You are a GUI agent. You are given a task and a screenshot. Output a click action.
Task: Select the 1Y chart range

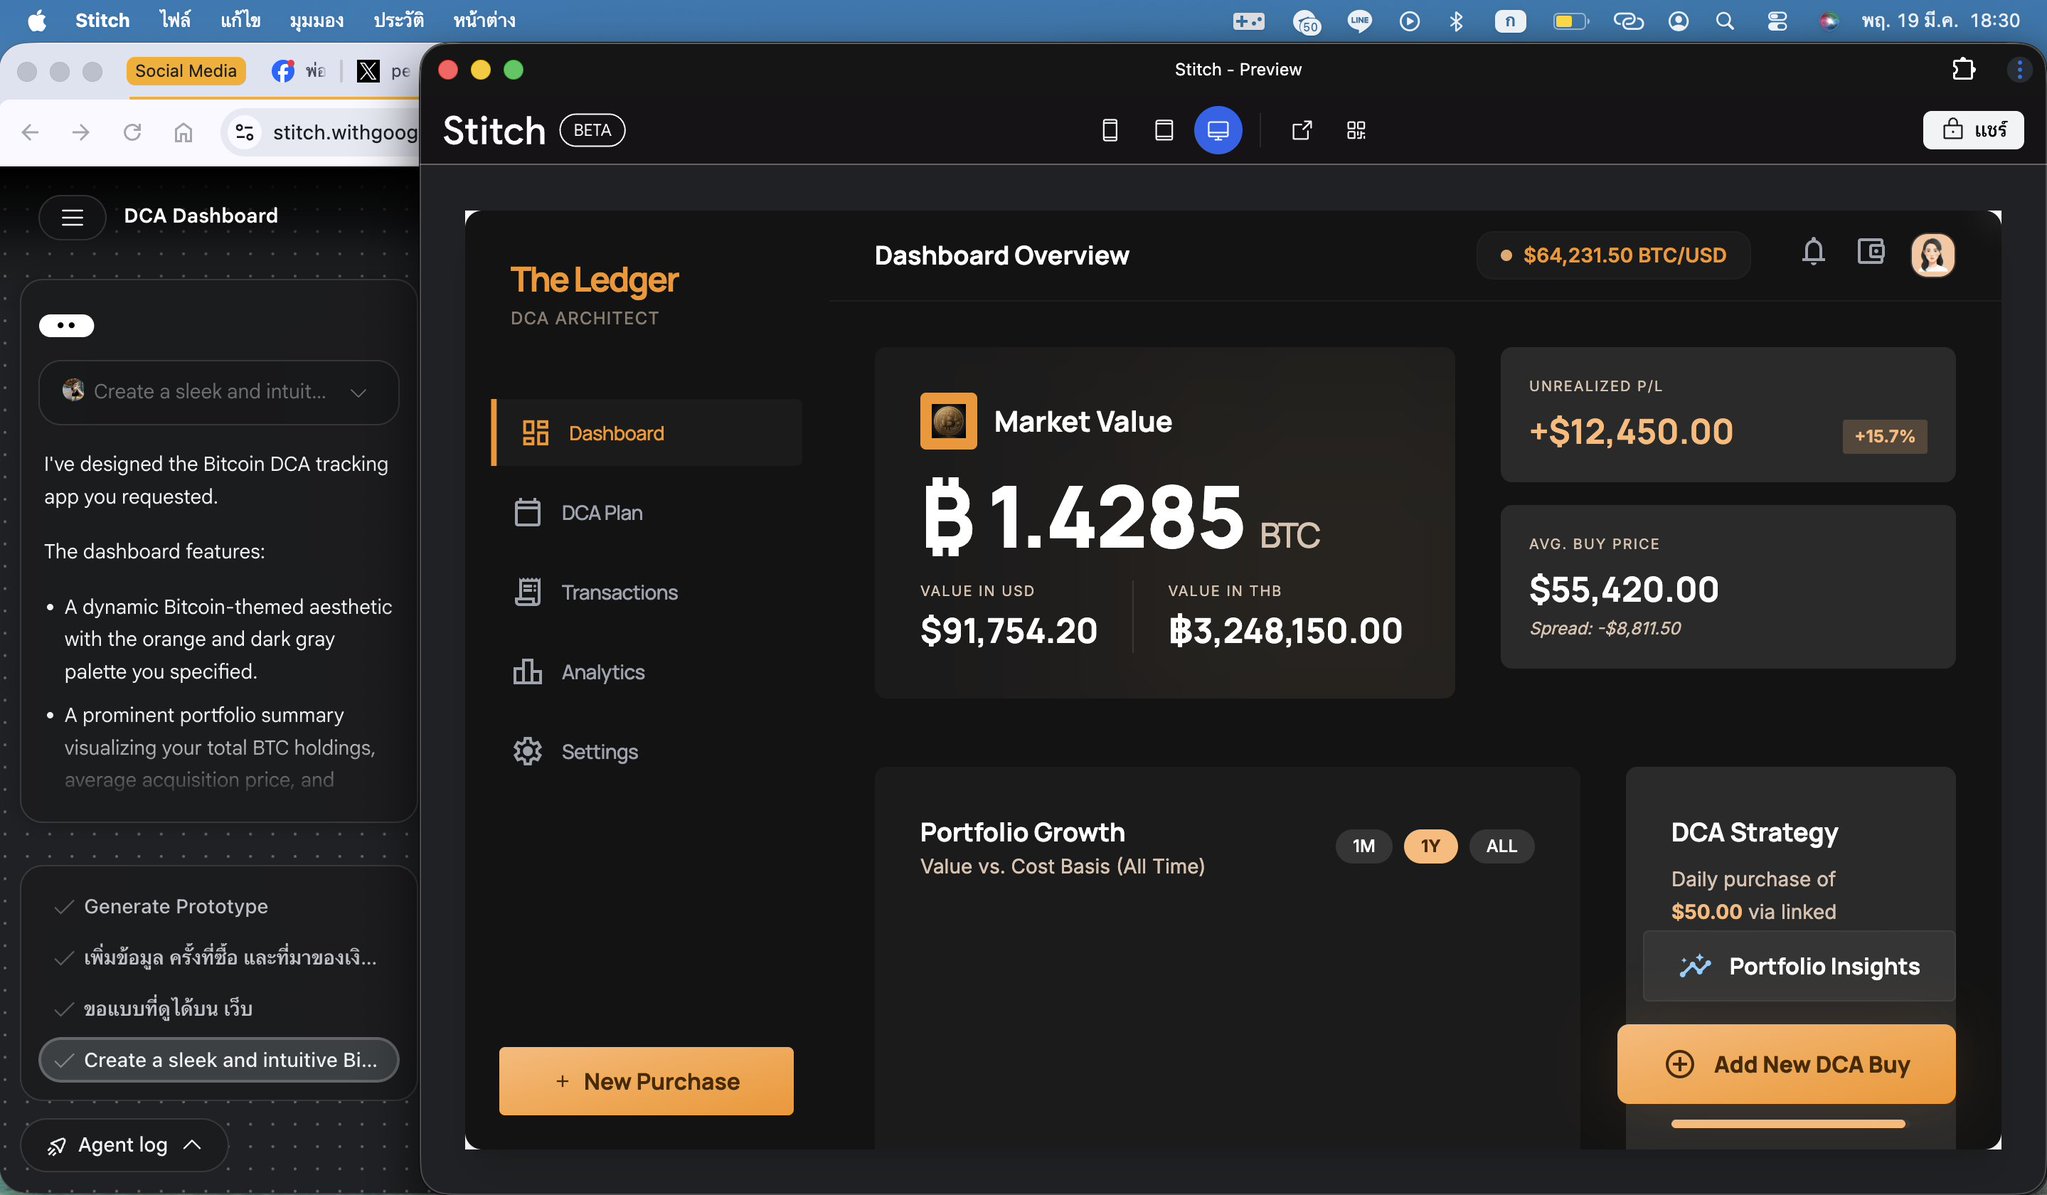click(1430, 846)
